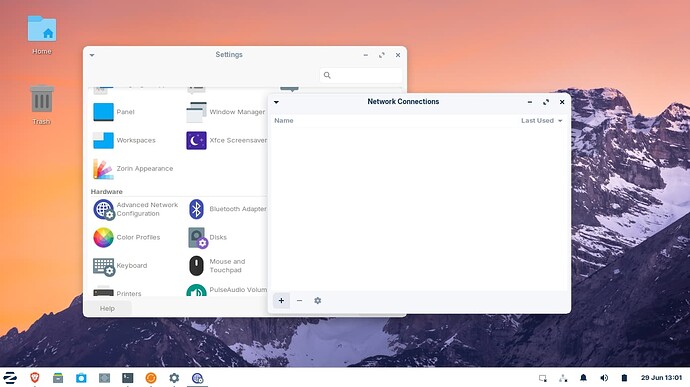Open Xfce Screensaver settings
Viewport: 690px width, 387px height.
pyautogui.click(x=226, y=140)
